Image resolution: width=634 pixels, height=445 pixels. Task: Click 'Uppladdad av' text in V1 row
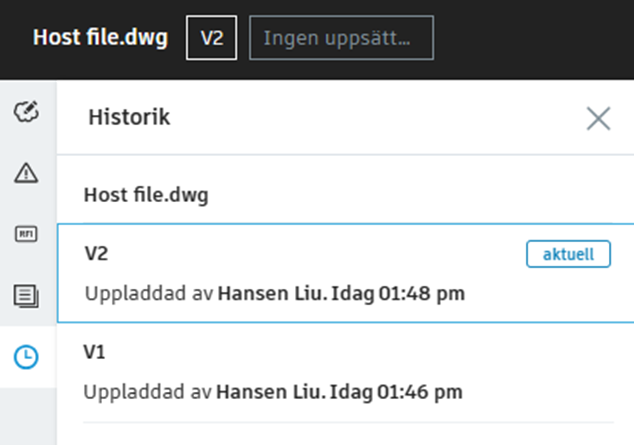tap(148, 391)
